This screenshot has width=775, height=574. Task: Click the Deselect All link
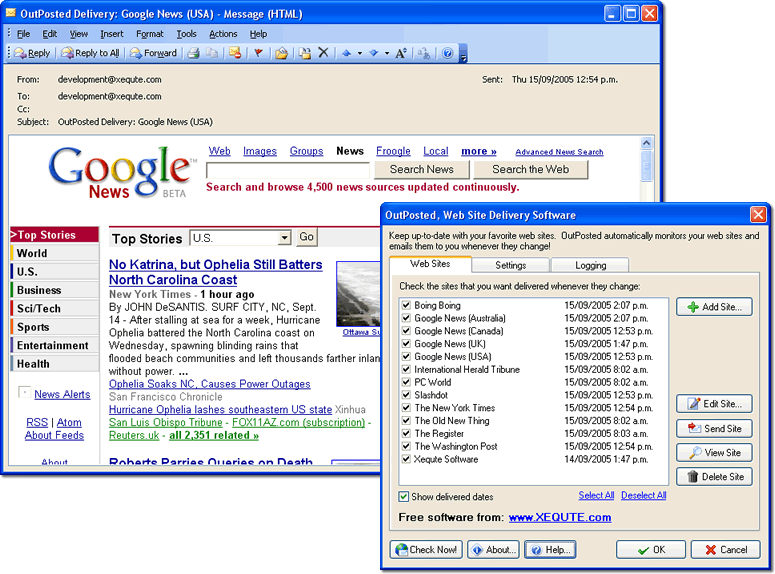click(x=644, y=495)
